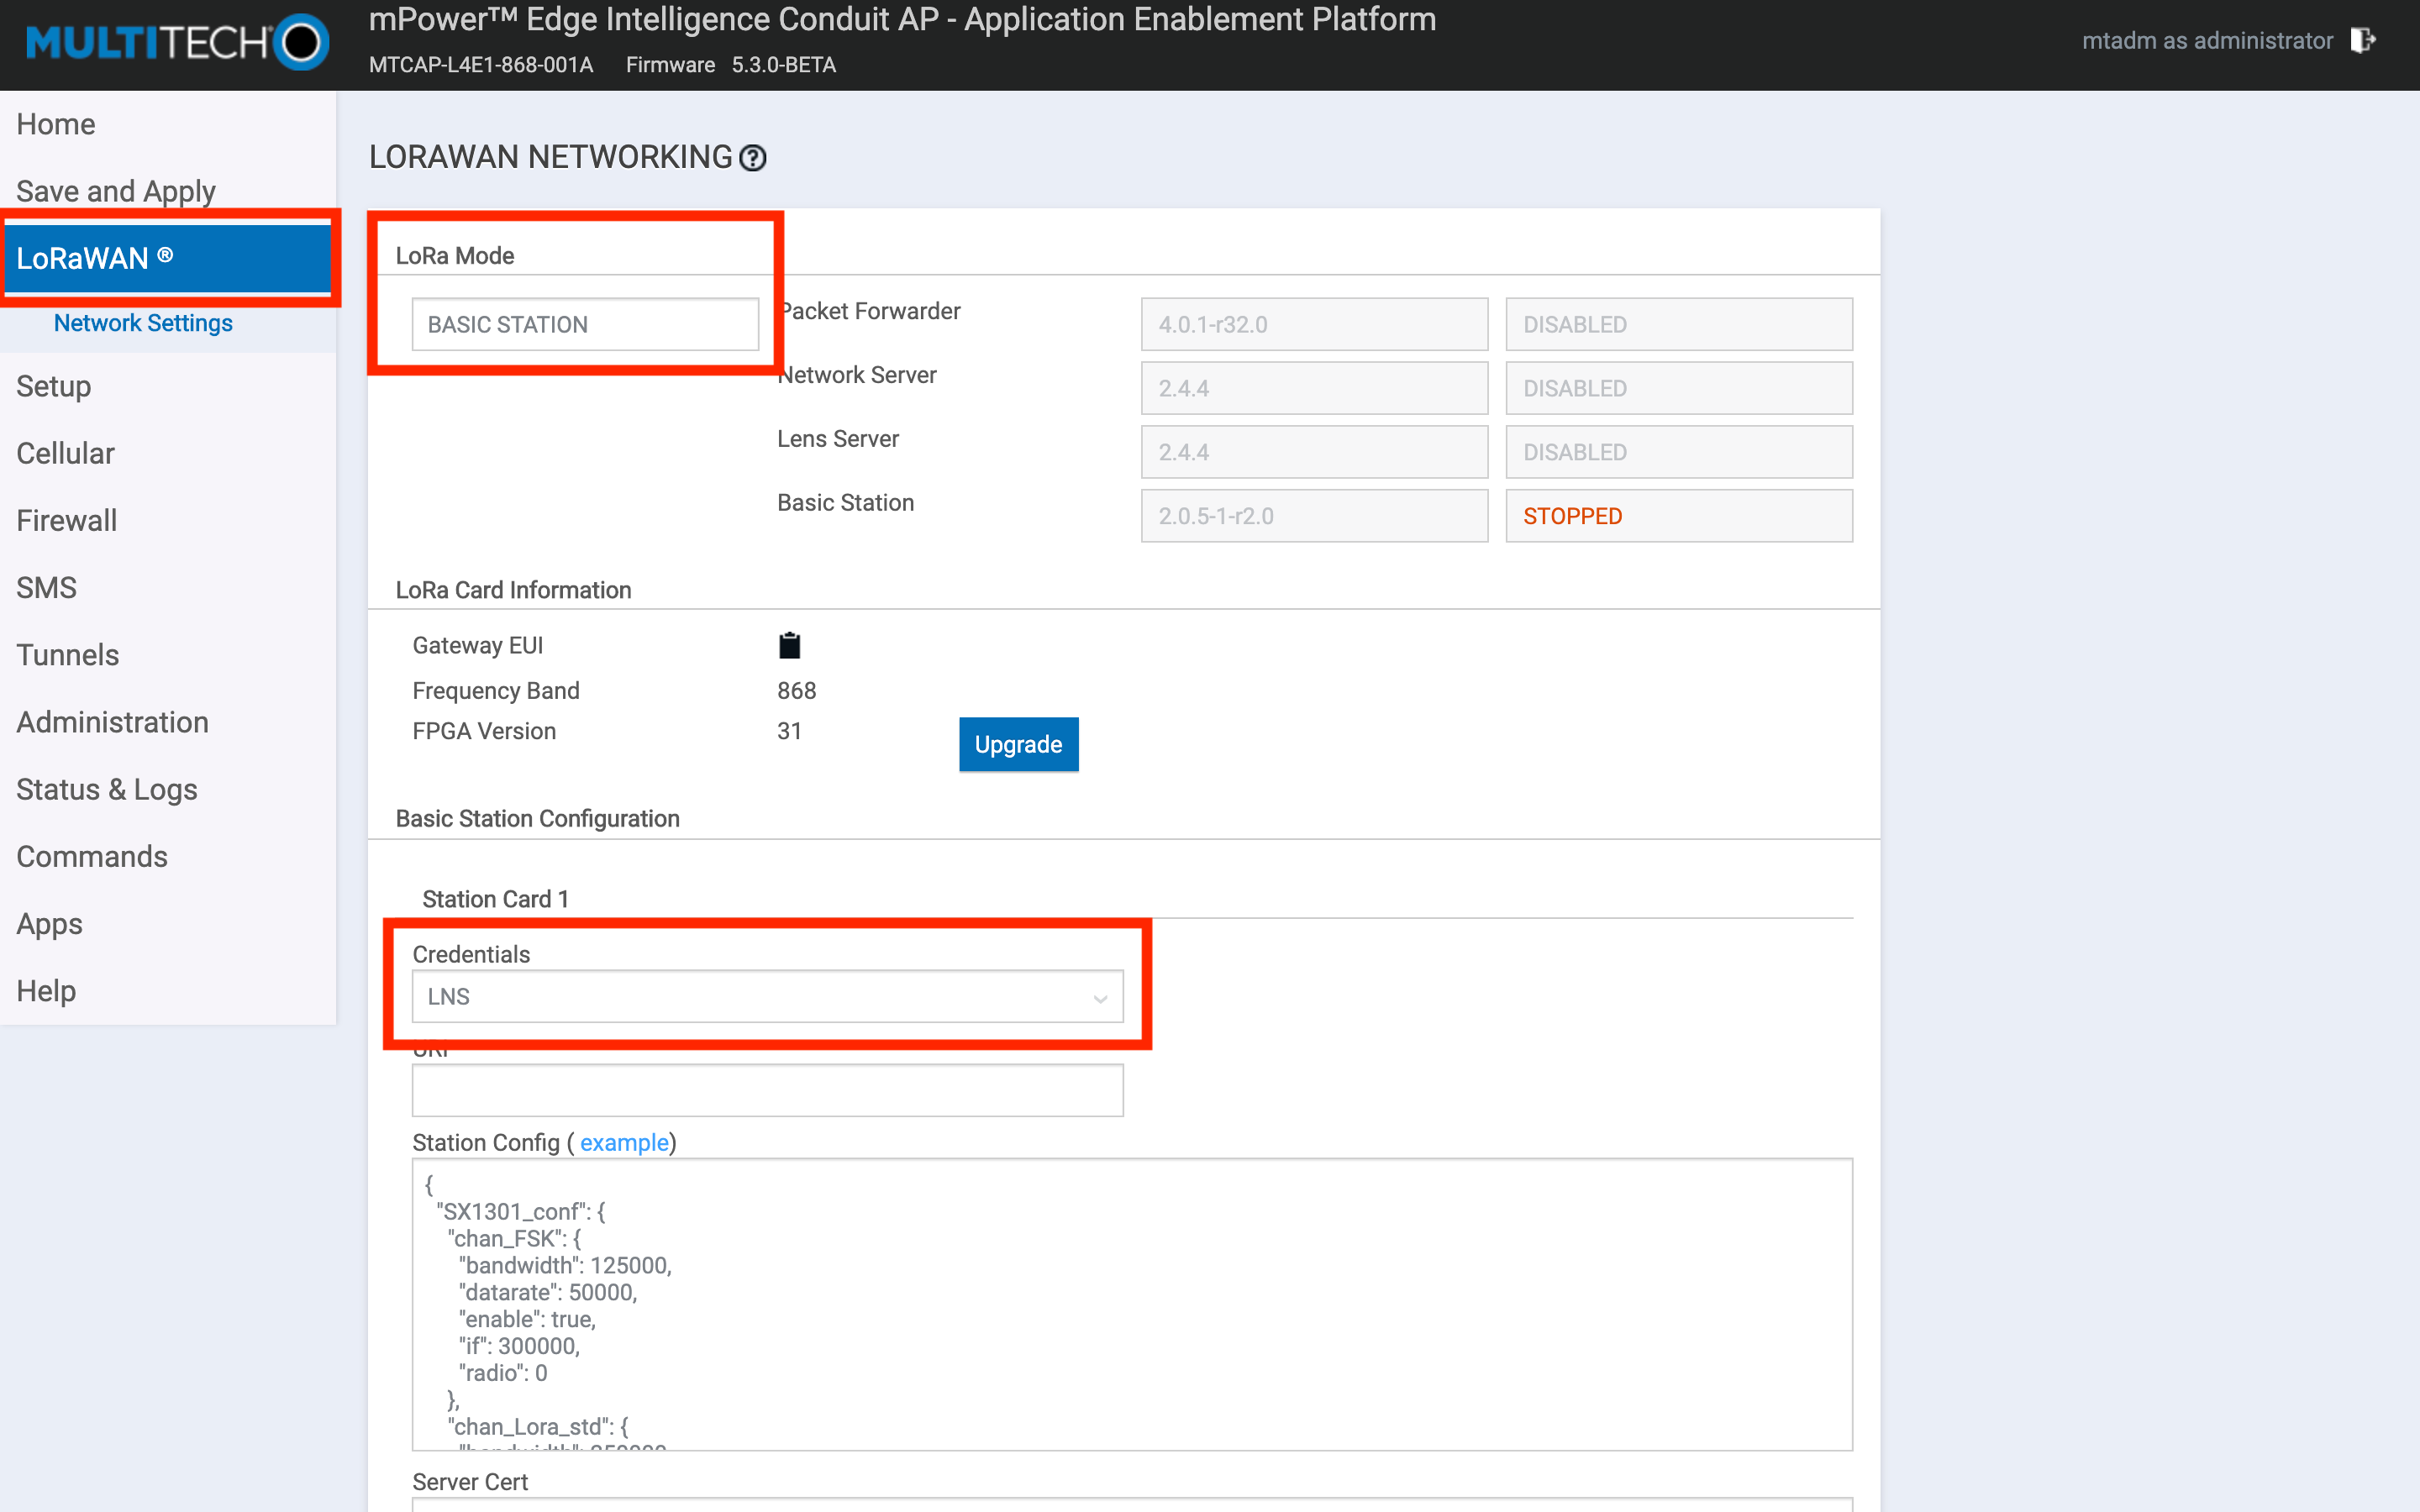Open Network Settings submenu

pos(143,323)
